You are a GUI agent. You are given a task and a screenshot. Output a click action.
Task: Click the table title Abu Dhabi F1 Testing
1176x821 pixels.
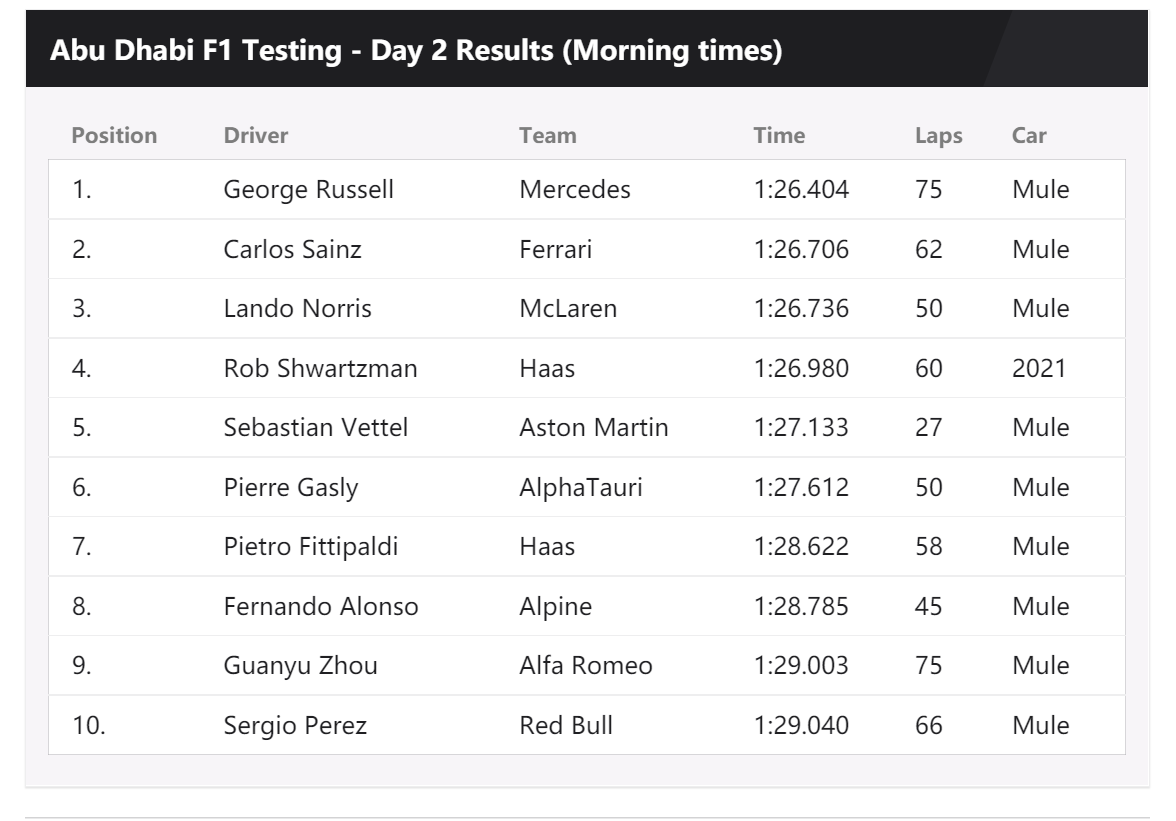tap(416, 51)
